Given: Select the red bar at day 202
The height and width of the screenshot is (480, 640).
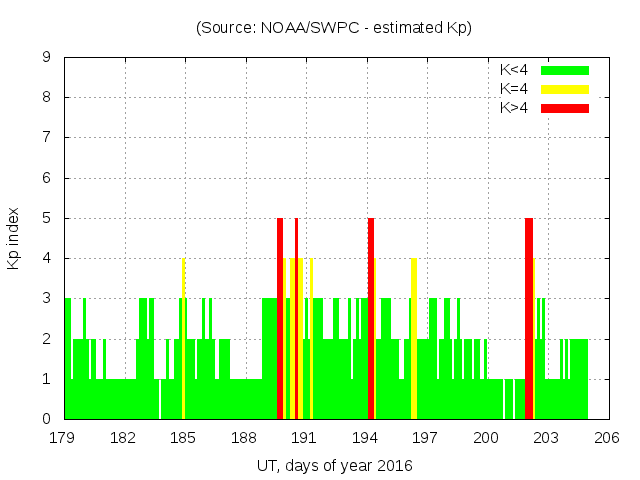Looking at the screenshot, I should coord(529,318).
